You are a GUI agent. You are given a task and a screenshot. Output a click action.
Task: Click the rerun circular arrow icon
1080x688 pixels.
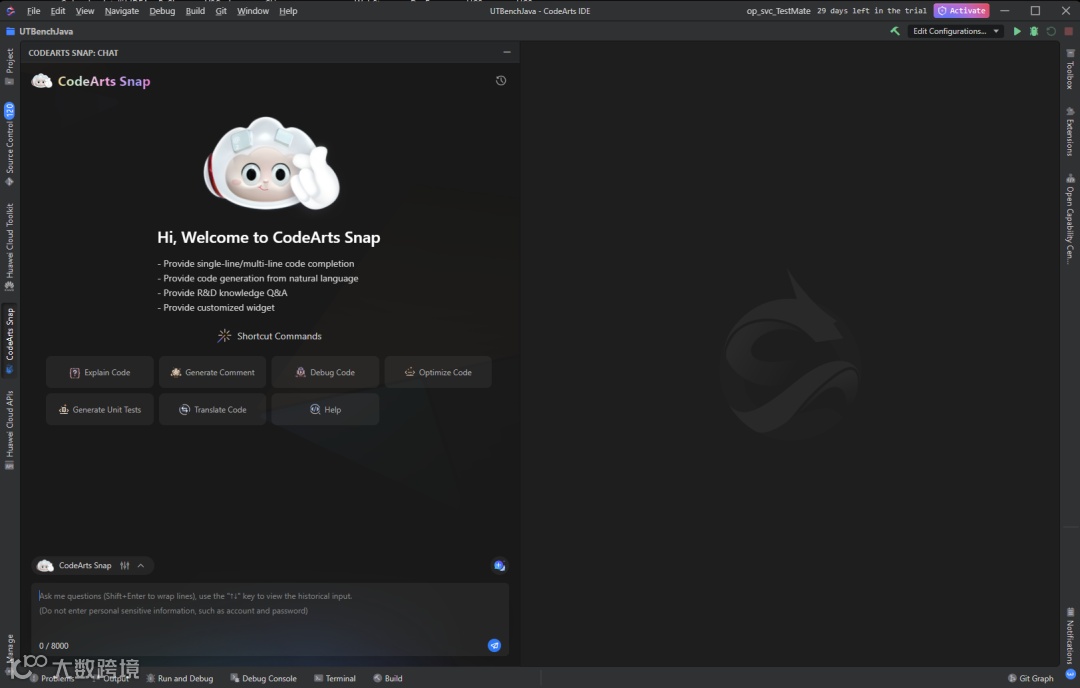tap(1051, 31)
